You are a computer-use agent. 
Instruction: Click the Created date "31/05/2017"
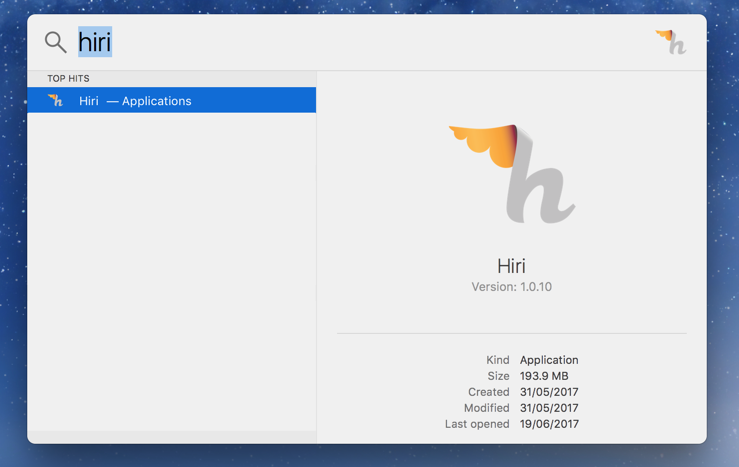[549, 392]
